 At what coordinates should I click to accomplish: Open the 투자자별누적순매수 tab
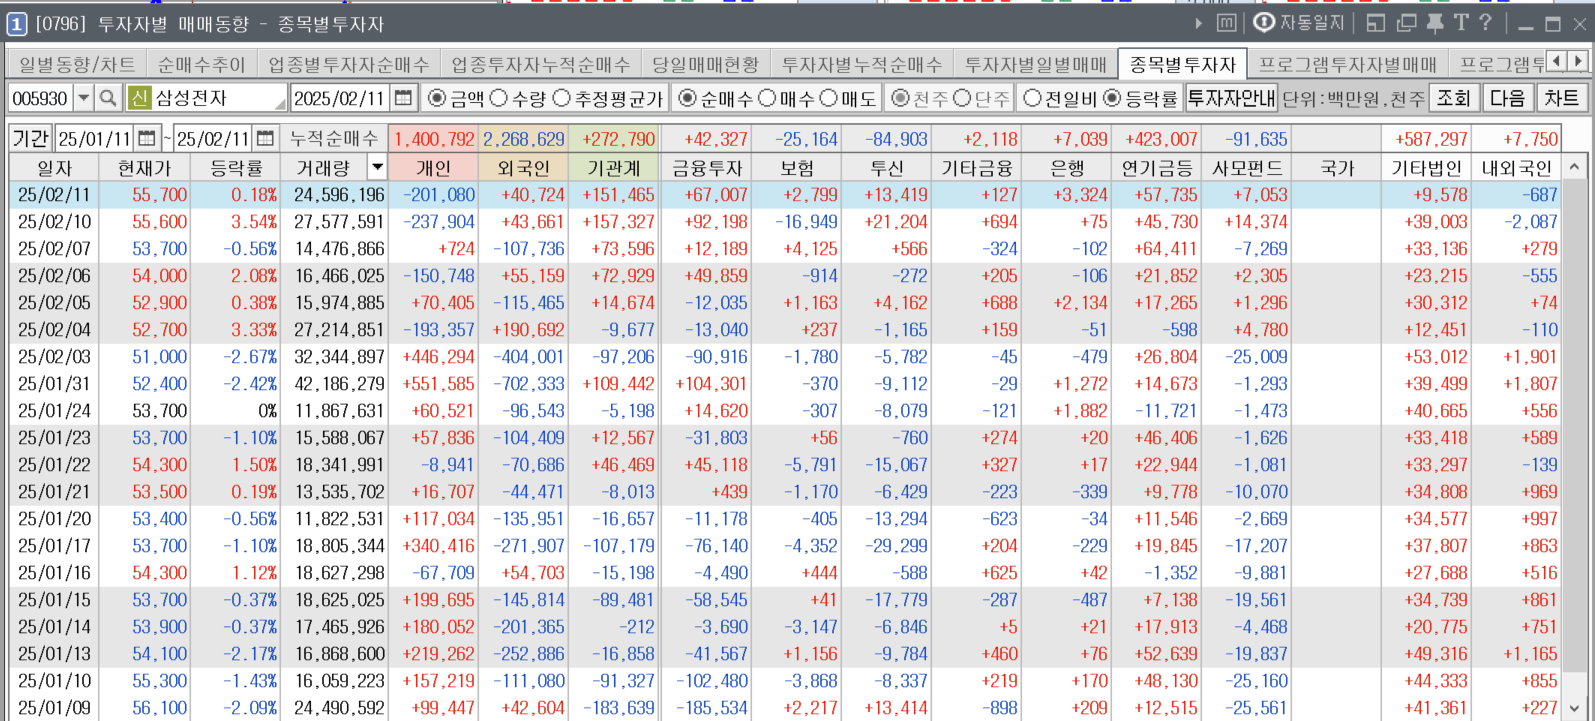pos(861,65)
